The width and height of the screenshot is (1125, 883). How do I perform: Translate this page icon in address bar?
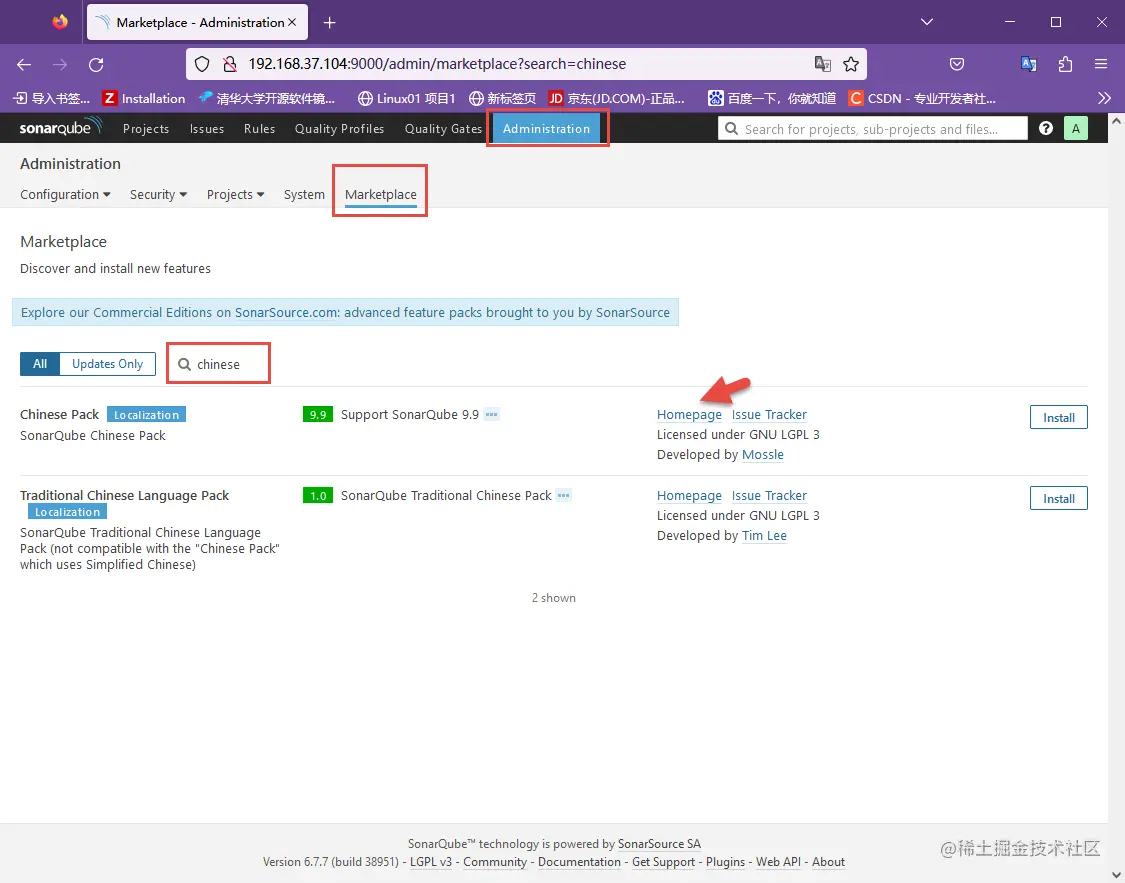pos(822,64)
